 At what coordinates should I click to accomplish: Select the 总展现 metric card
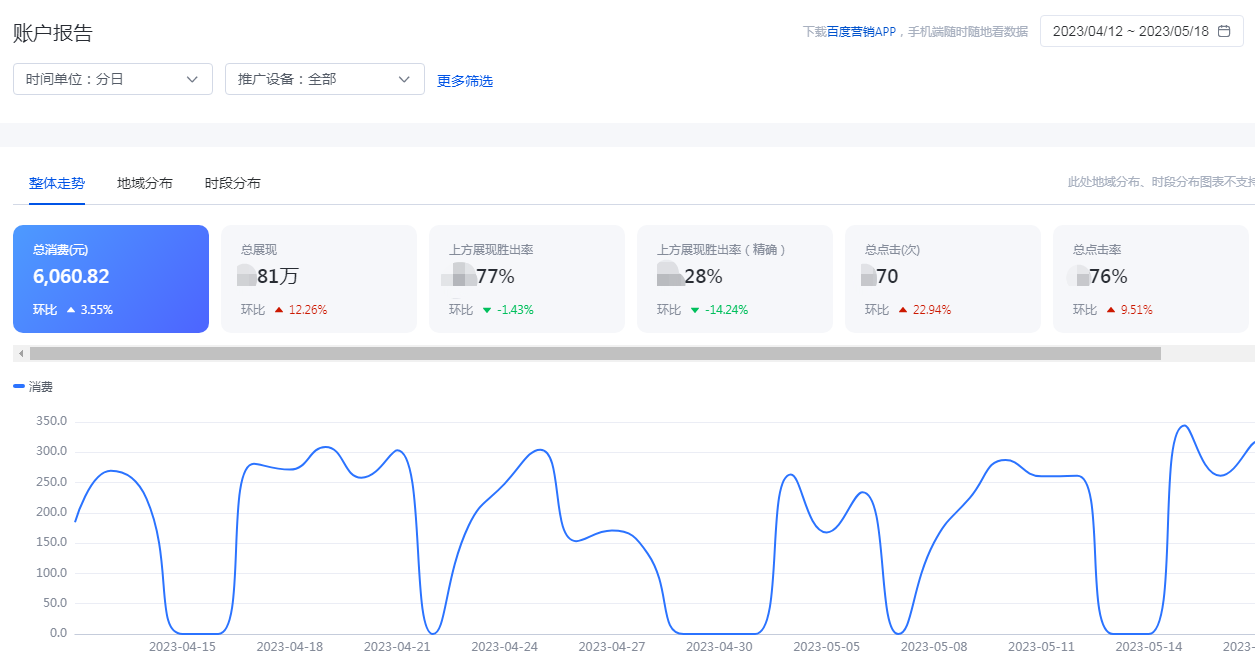319,279
